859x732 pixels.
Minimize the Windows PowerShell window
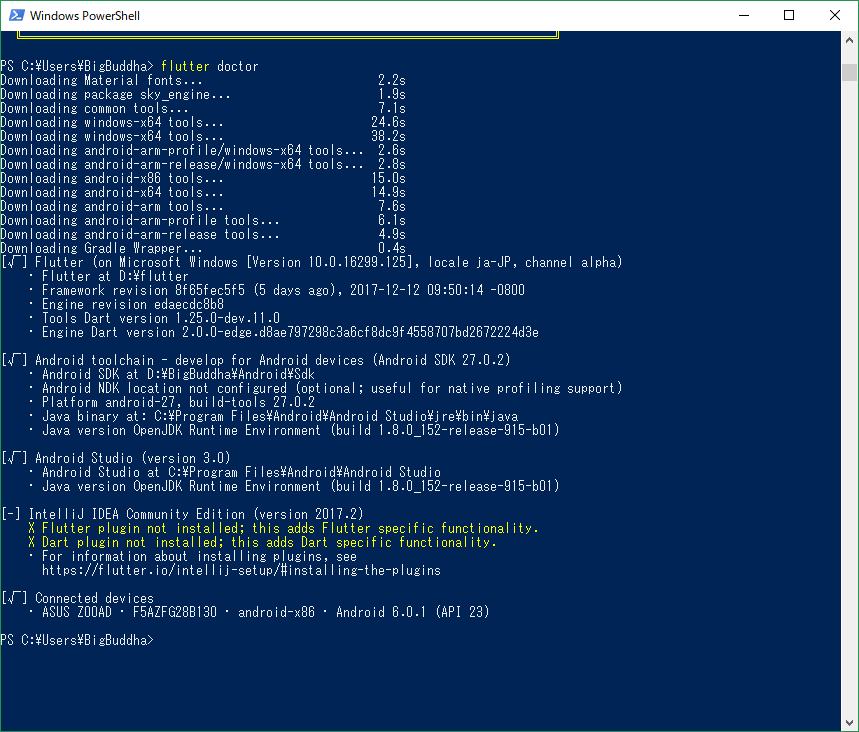[743, 15]
